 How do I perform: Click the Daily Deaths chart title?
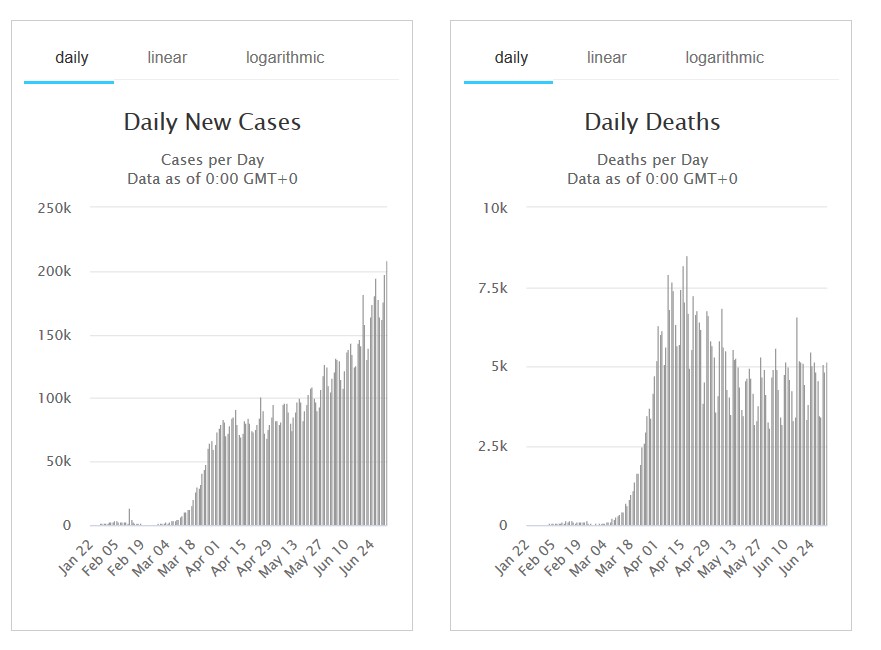point(652,123)
